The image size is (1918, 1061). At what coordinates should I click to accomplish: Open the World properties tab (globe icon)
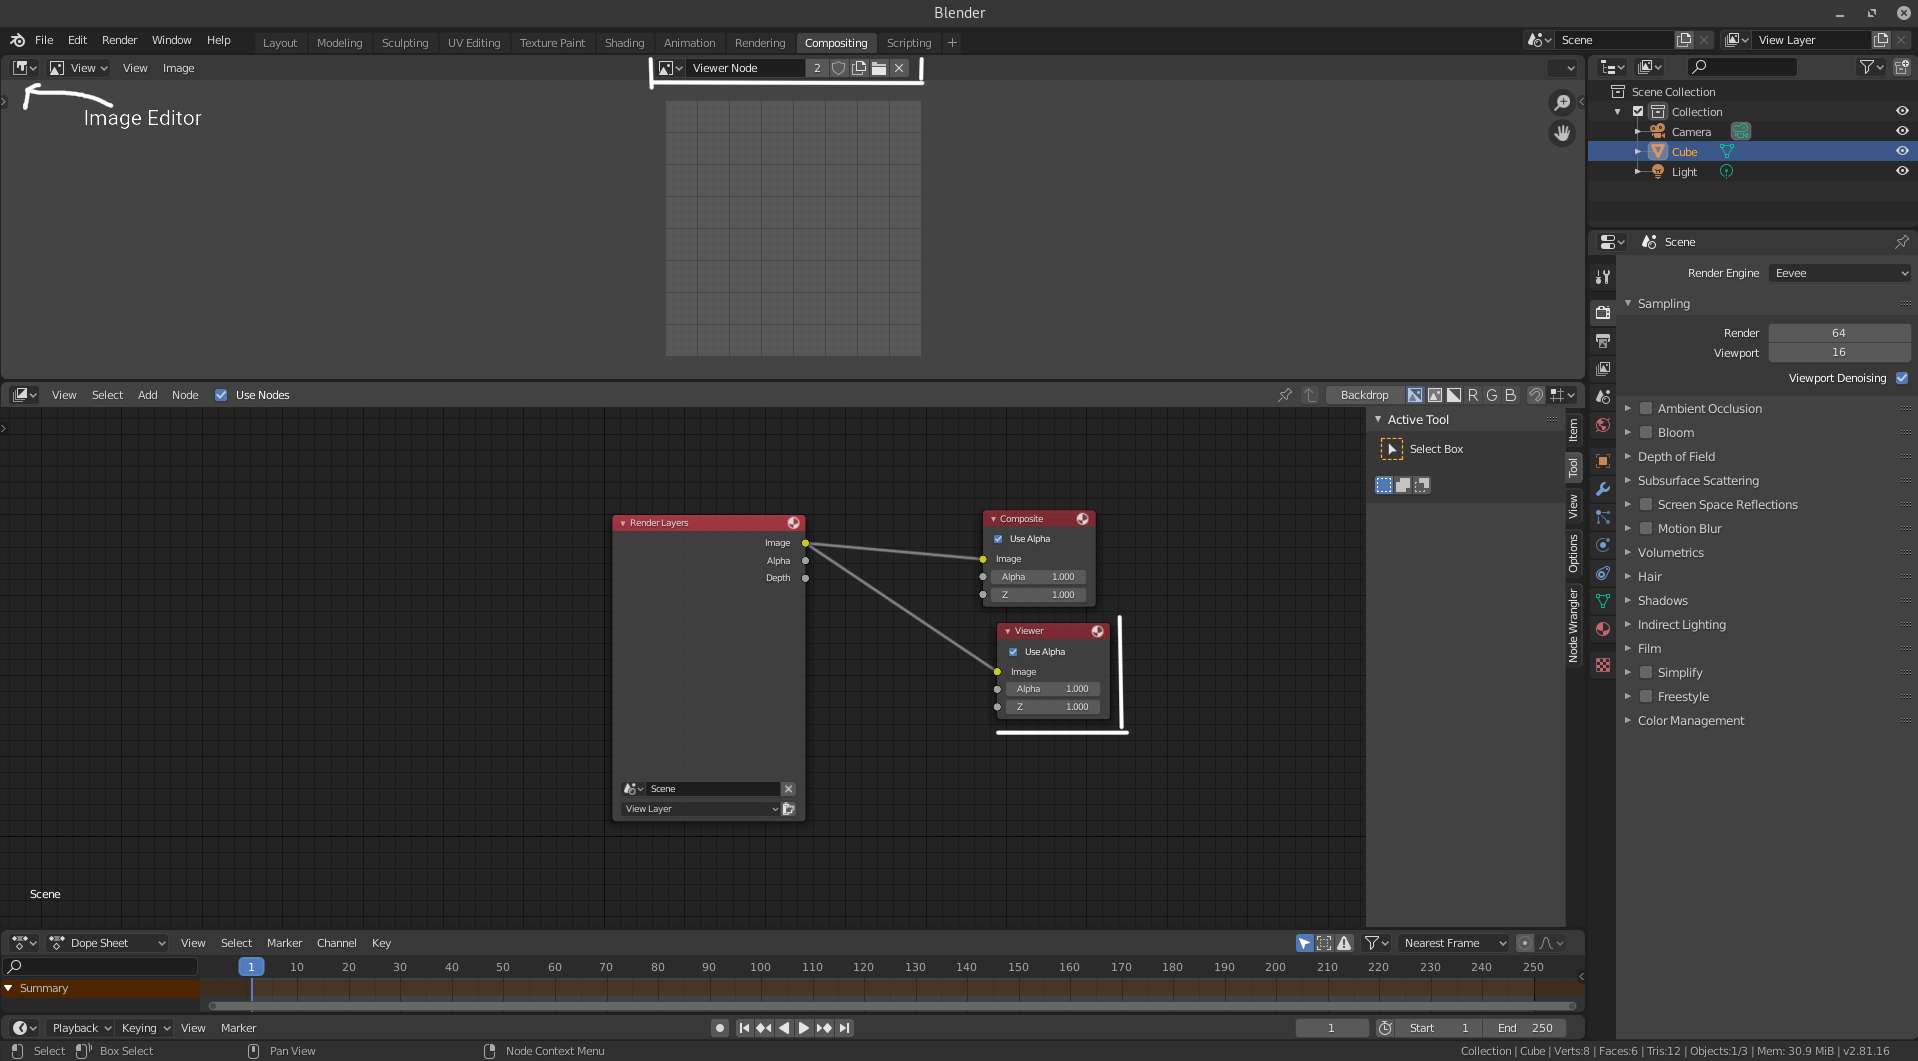[1603, 425]
